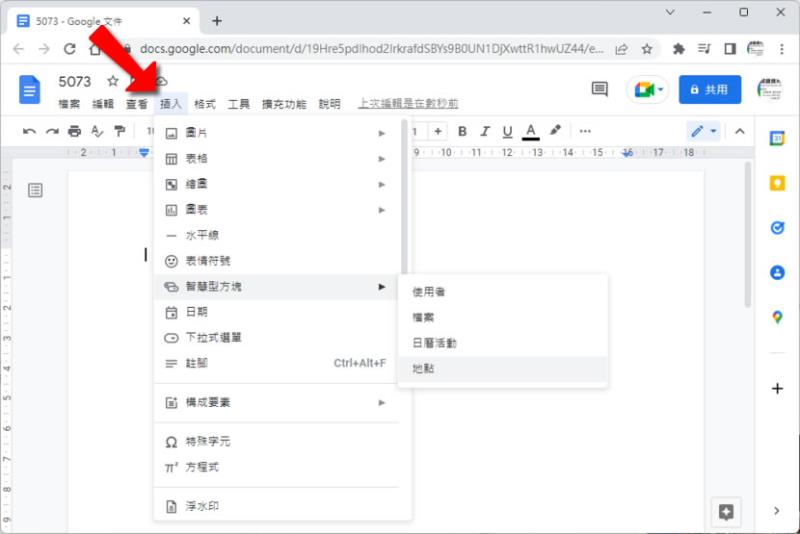Open Google Maps side panel
This screenshot has width=800, height=534.
[777, 317]
